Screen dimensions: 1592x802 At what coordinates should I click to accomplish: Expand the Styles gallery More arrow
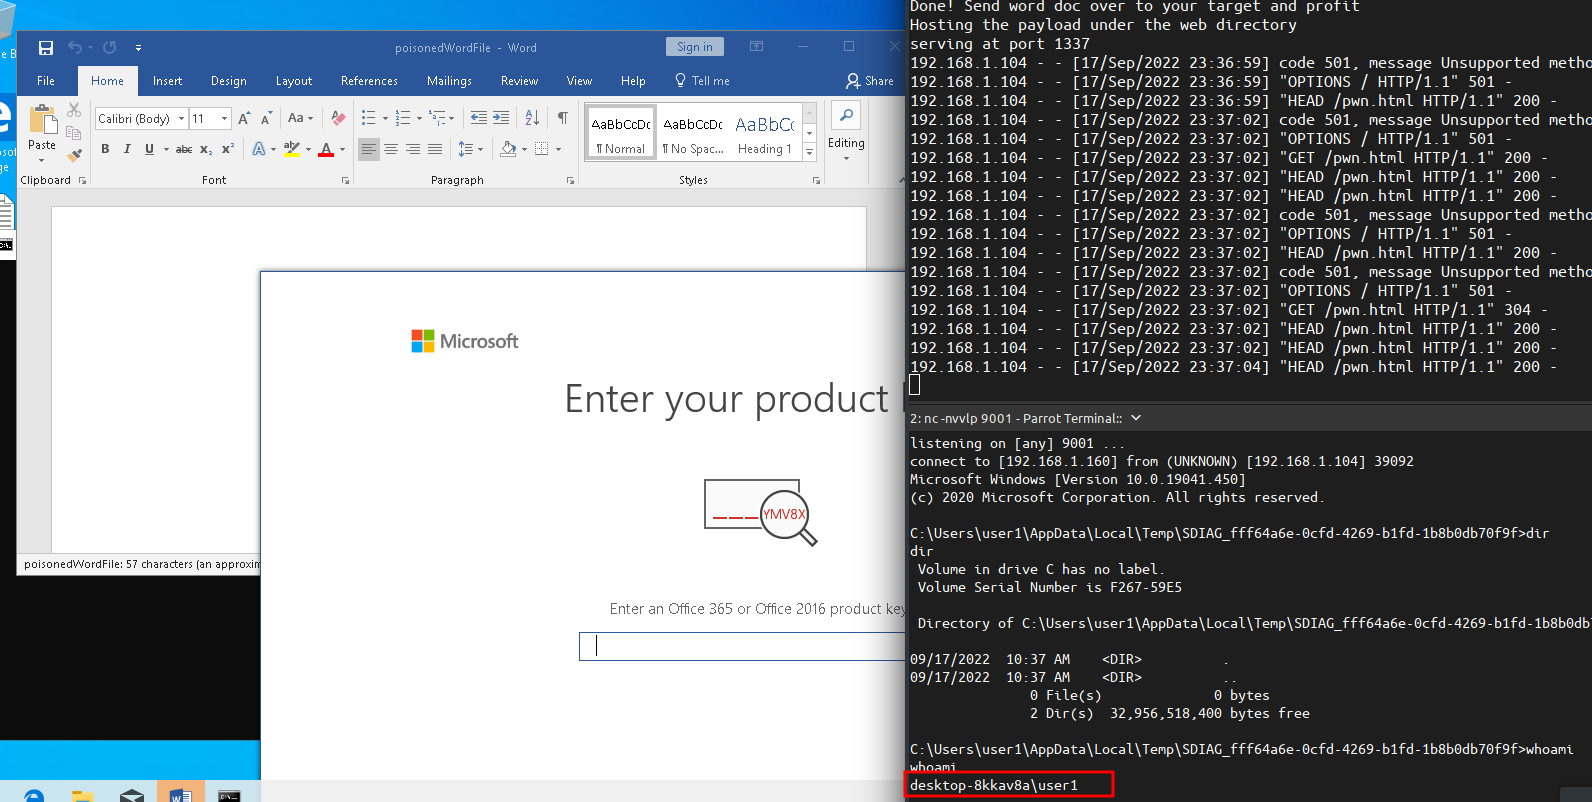(x=810, y=151)
